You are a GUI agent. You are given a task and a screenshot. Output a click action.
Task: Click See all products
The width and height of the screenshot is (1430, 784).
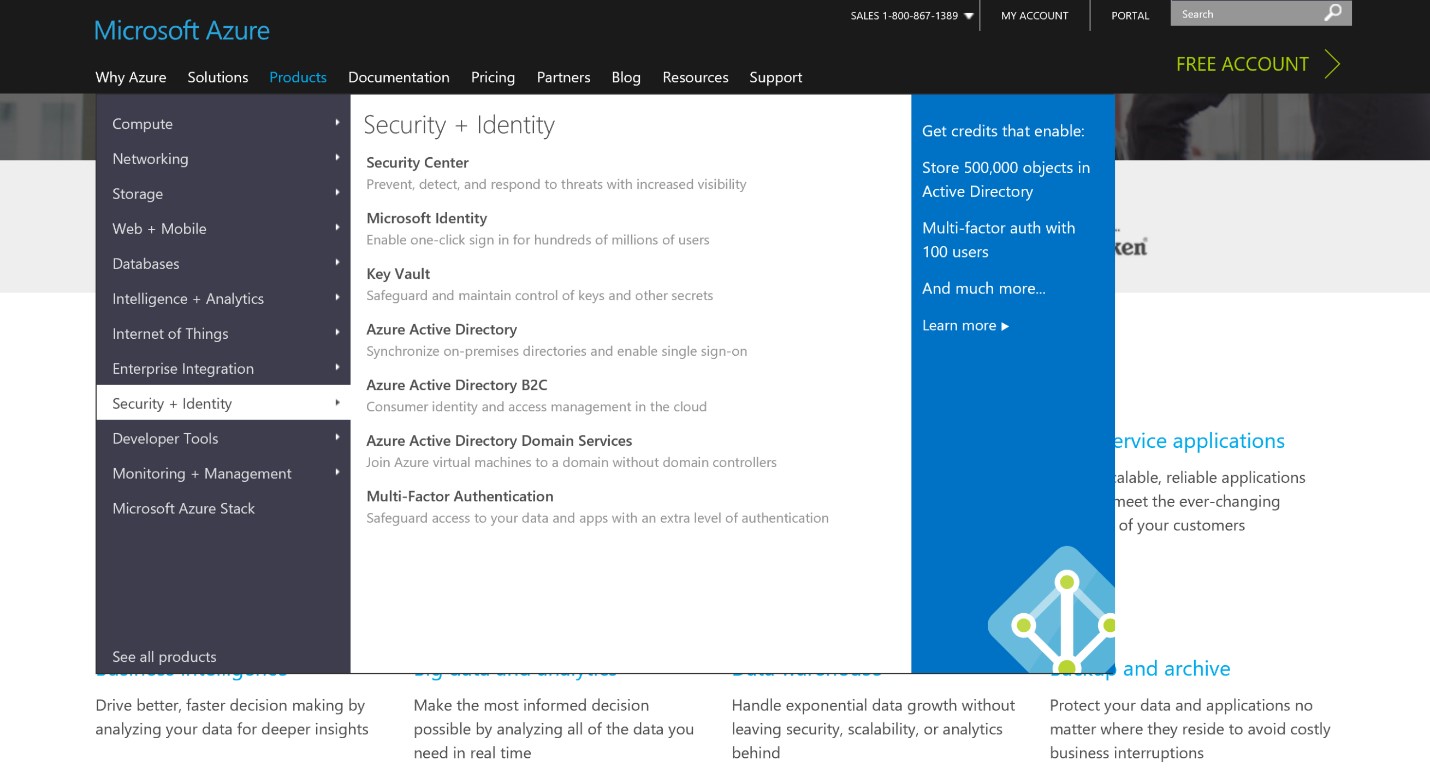click(x=164, y=657)
